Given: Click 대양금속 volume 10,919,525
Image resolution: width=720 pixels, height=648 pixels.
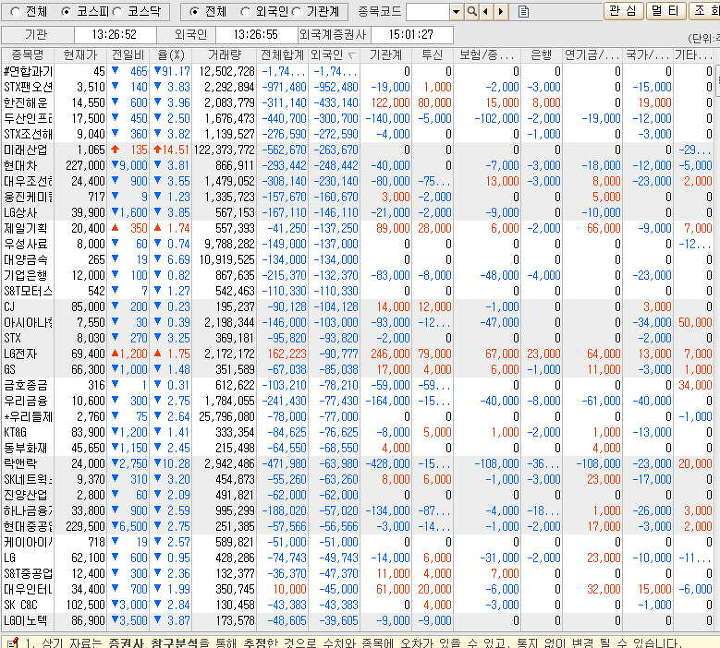Looking at the screenshot, I should point(227,260).
